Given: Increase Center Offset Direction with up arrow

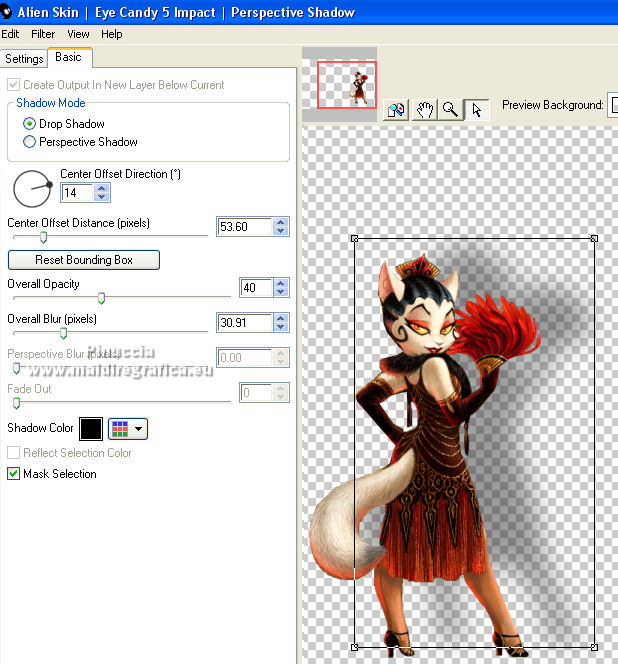Looking at the screenshot, I should tap(102, 188).
